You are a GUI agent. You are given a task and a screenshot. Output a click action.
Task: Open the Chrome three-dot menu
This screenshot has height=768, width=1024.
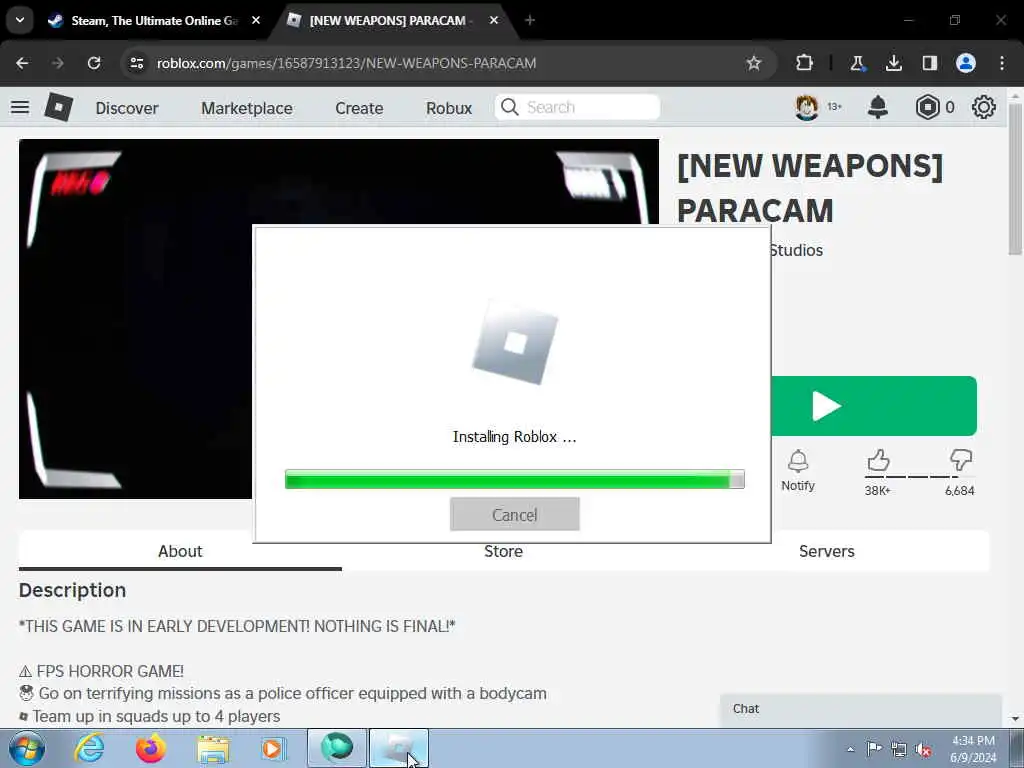pos(1002,63)
